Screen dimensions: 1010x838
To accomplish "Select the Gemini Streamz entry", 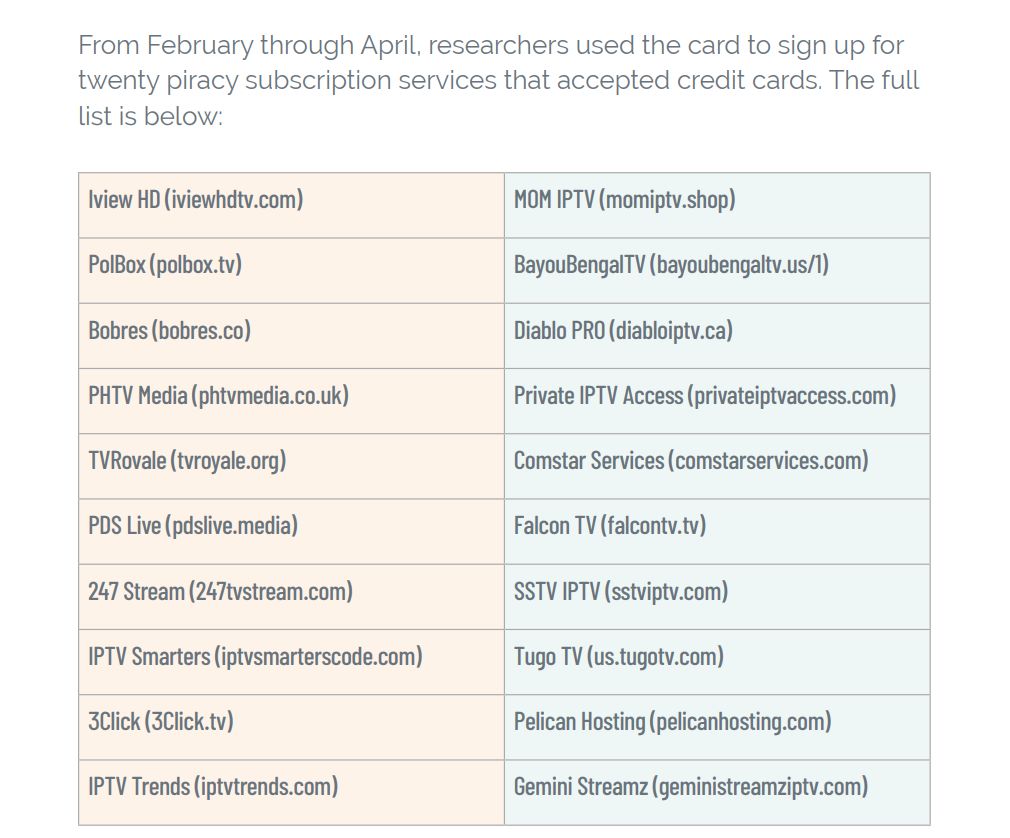I will [717, 792].
